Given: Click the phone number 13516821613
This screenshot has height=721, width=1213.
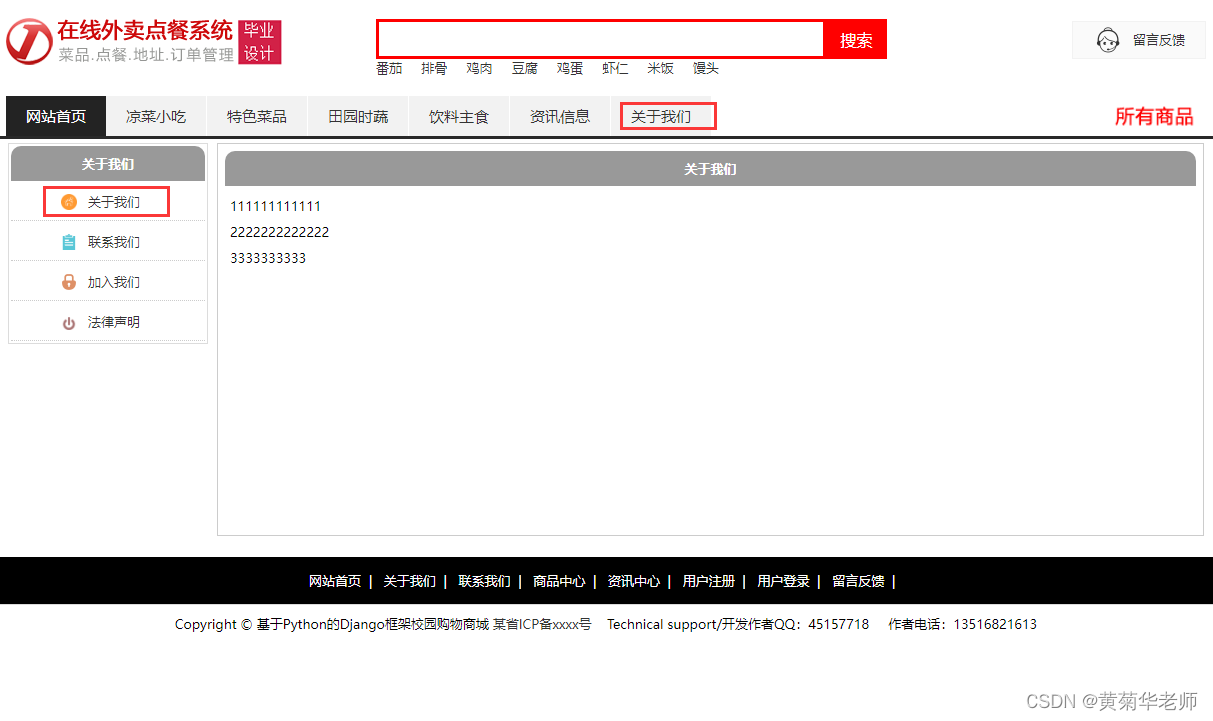Looking at the screenshot, I should (995, 624).
